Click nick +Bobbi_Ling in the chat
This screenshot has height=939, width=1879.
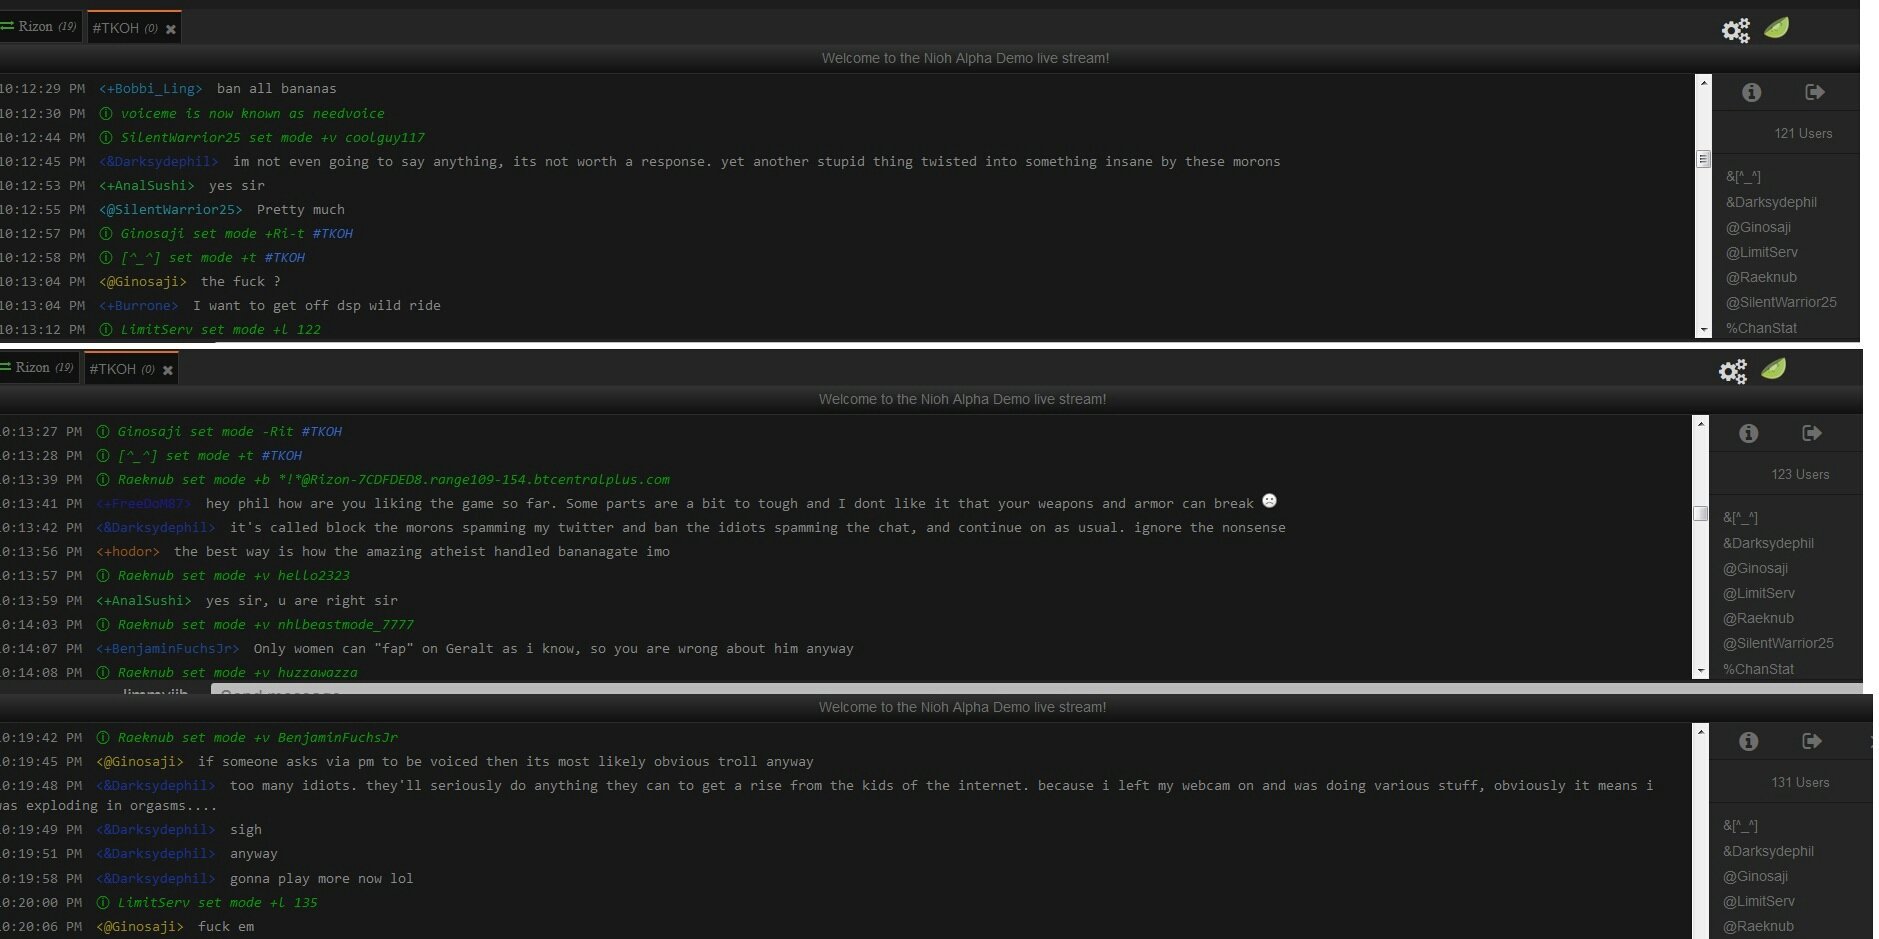(151, 89)
